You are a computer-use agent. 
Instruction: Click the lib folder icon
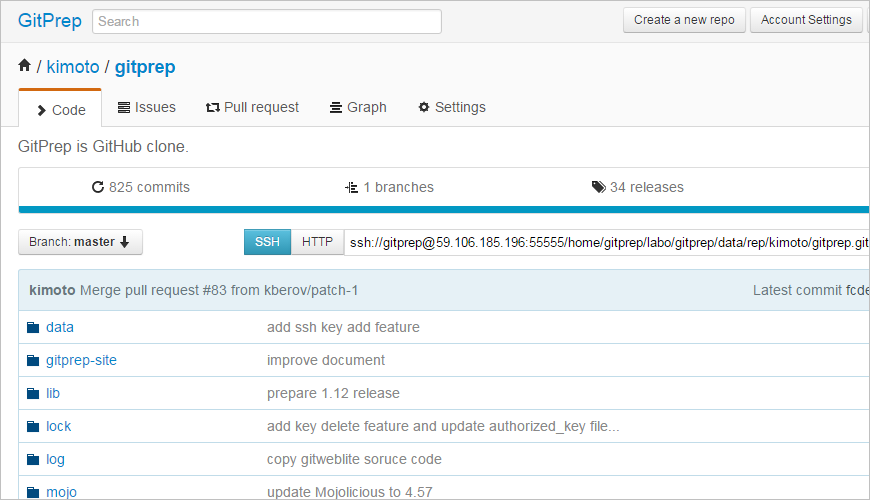(x=33, y=393)
